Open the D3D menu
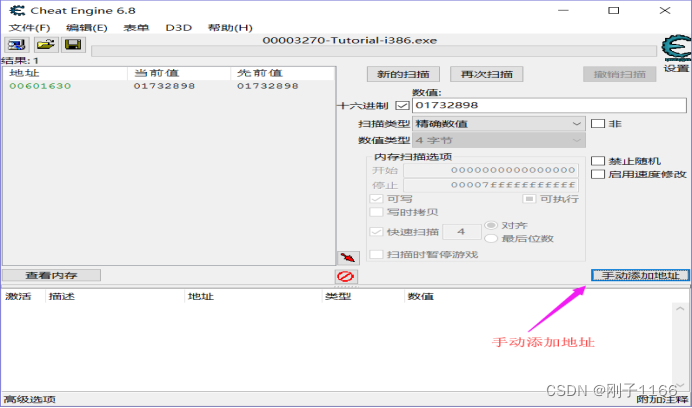The height and width of the screenshot is (408, 692). click(x=179, y=28)
